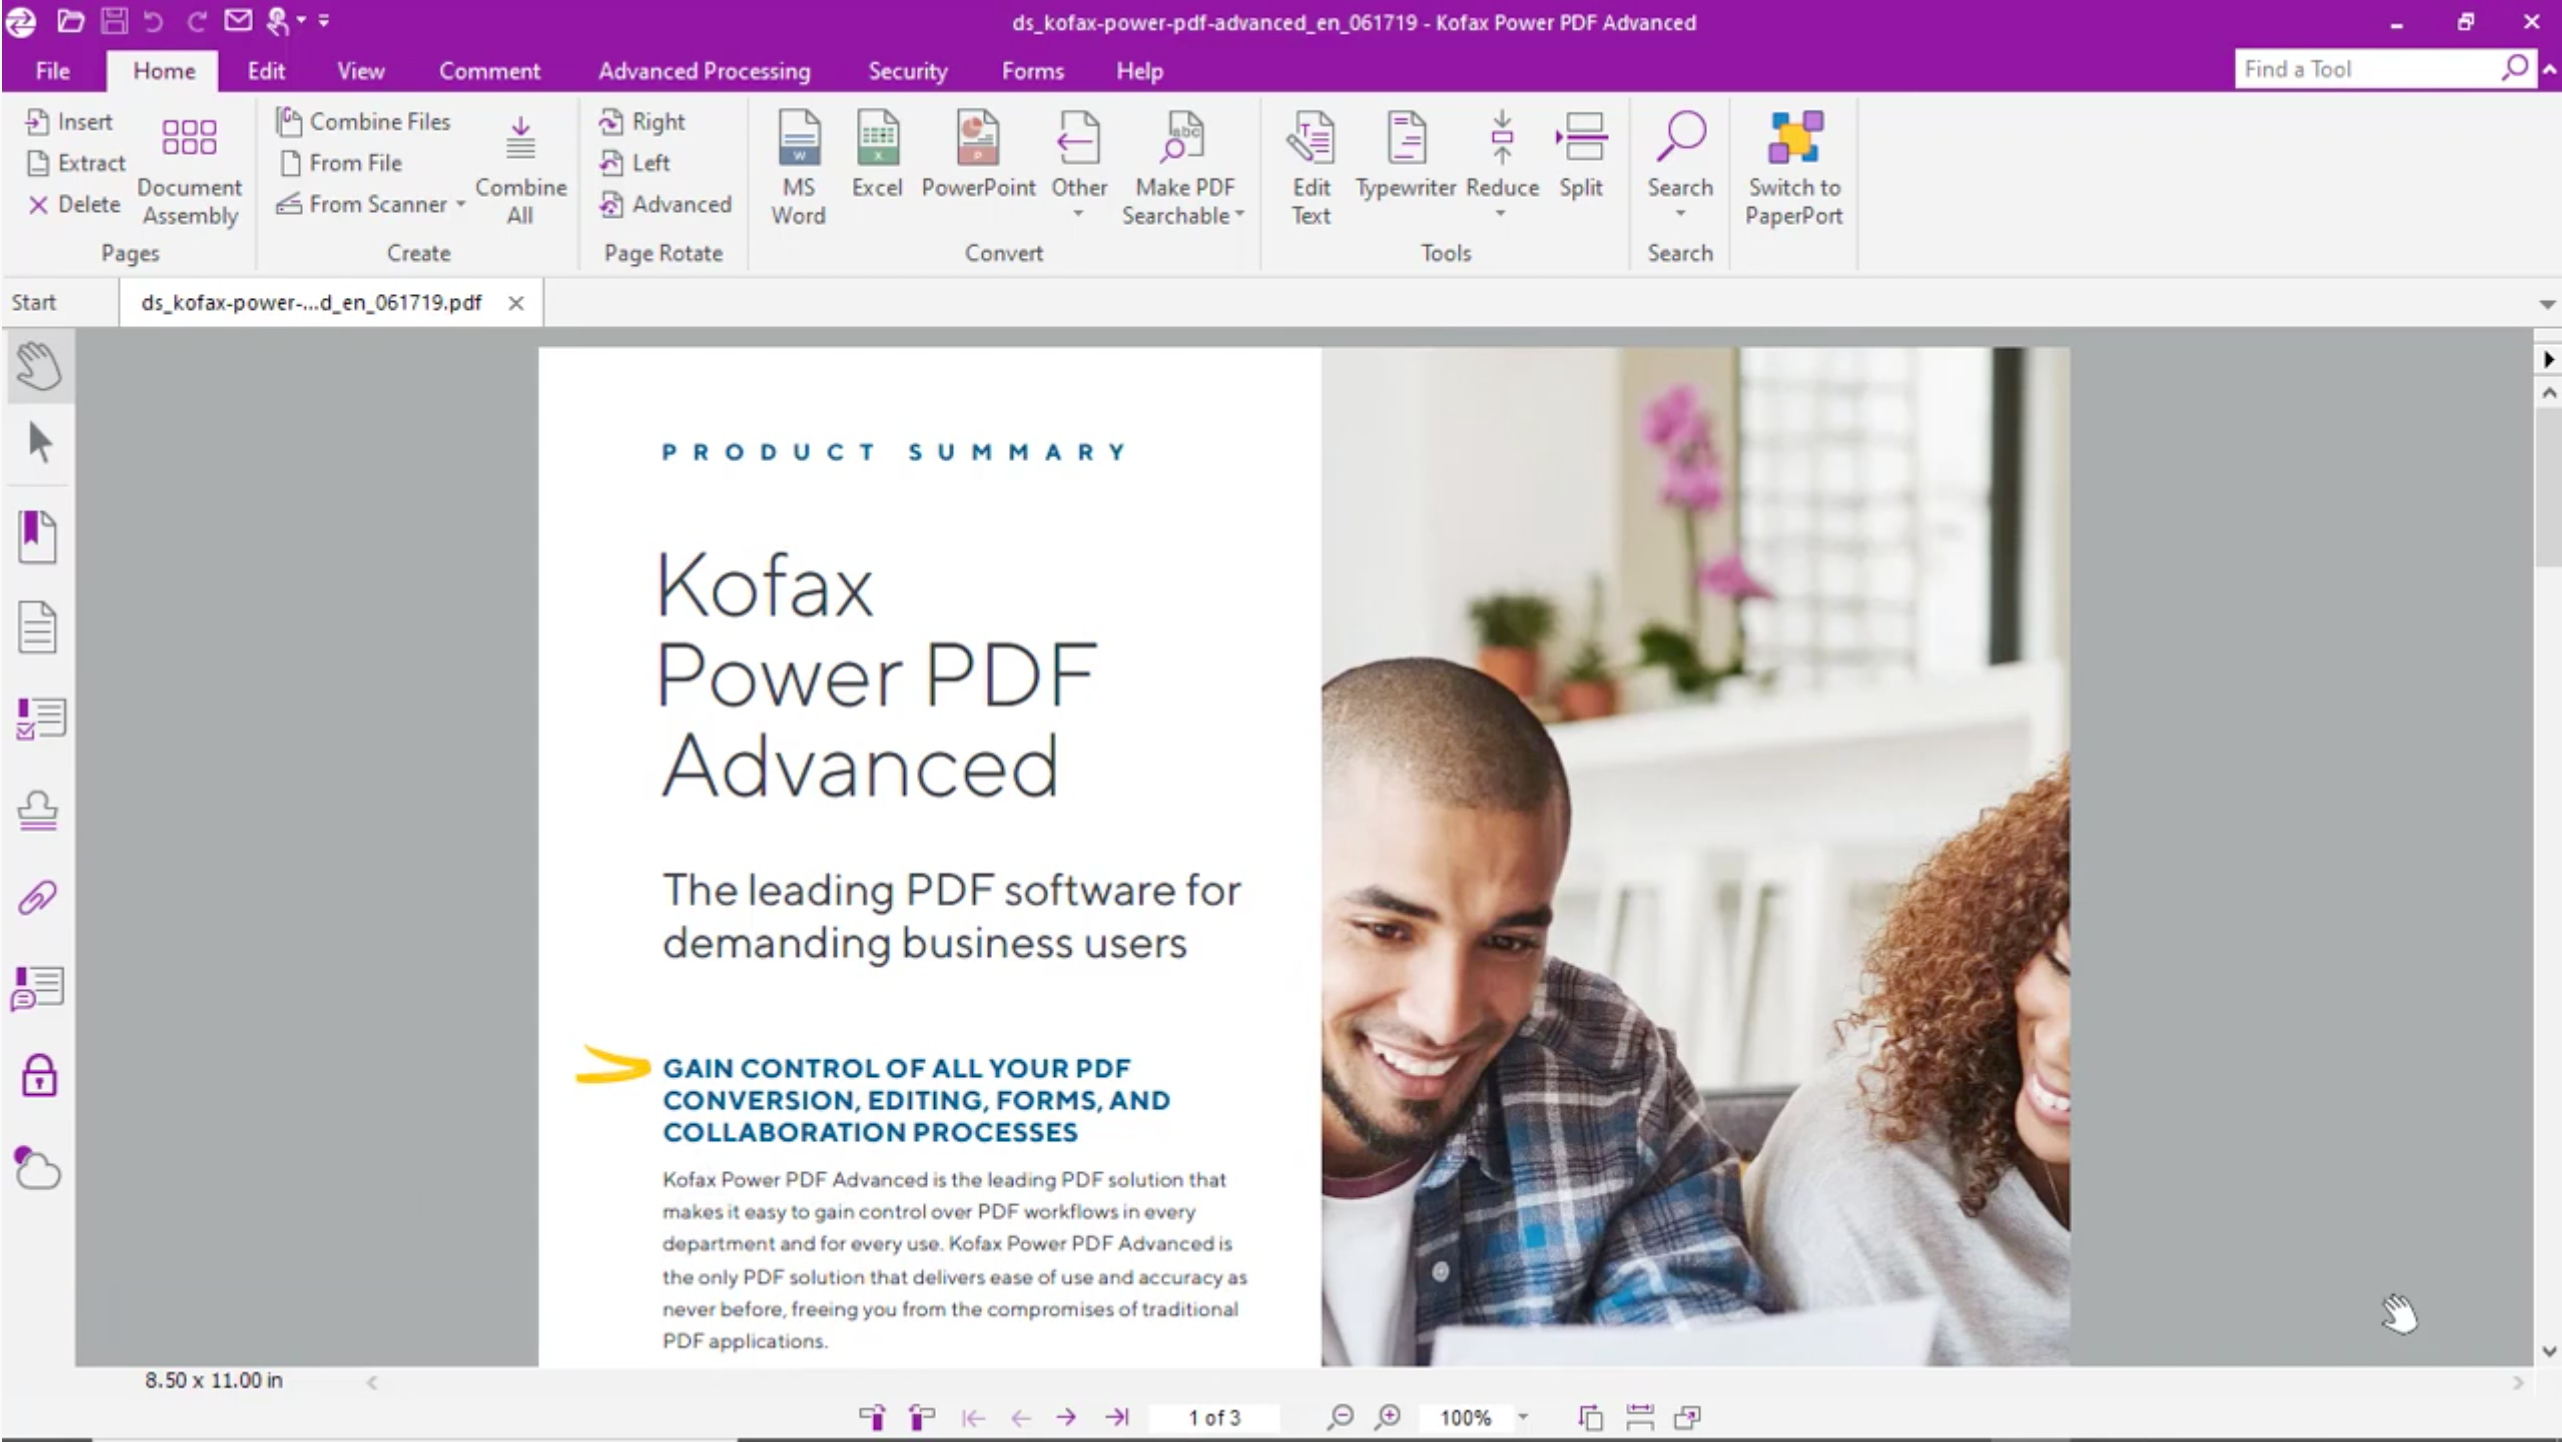2562x1442 pixels.
Task: Expand the Other convert options
Action: tap(1078, 214)
